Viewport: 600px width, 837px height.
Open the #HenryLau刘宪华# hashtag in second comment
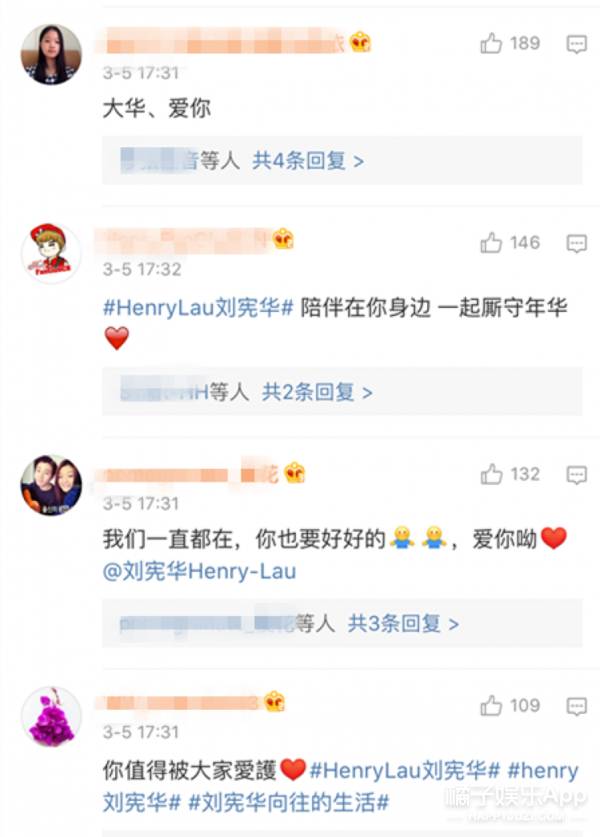tap(198, 307)
